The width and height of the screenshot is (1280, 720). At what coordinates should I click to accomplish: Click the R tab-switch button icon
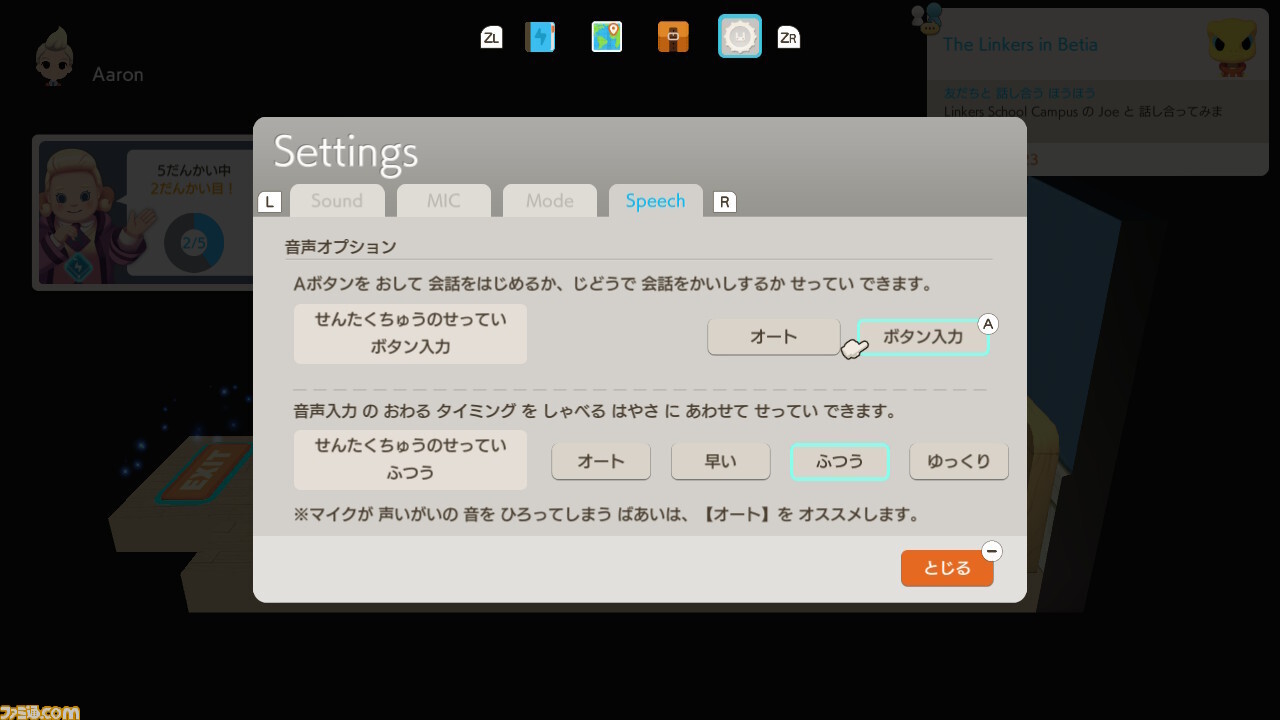point(725,202)
